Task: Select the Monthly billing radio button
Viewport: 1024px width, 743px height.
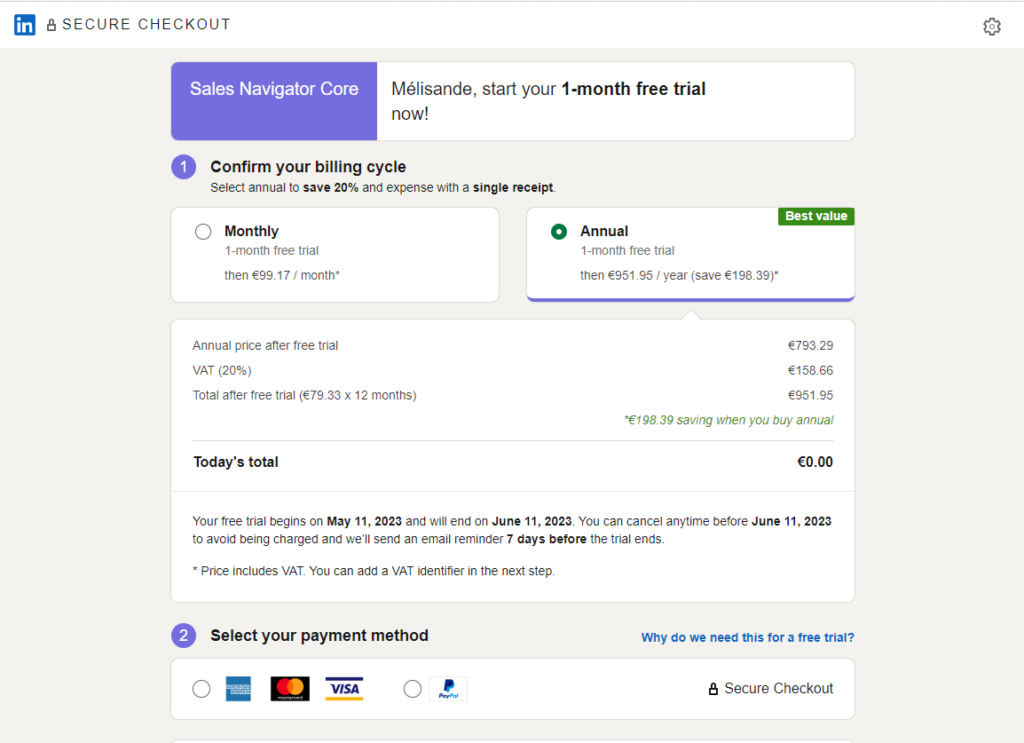Action: [203, 232]
